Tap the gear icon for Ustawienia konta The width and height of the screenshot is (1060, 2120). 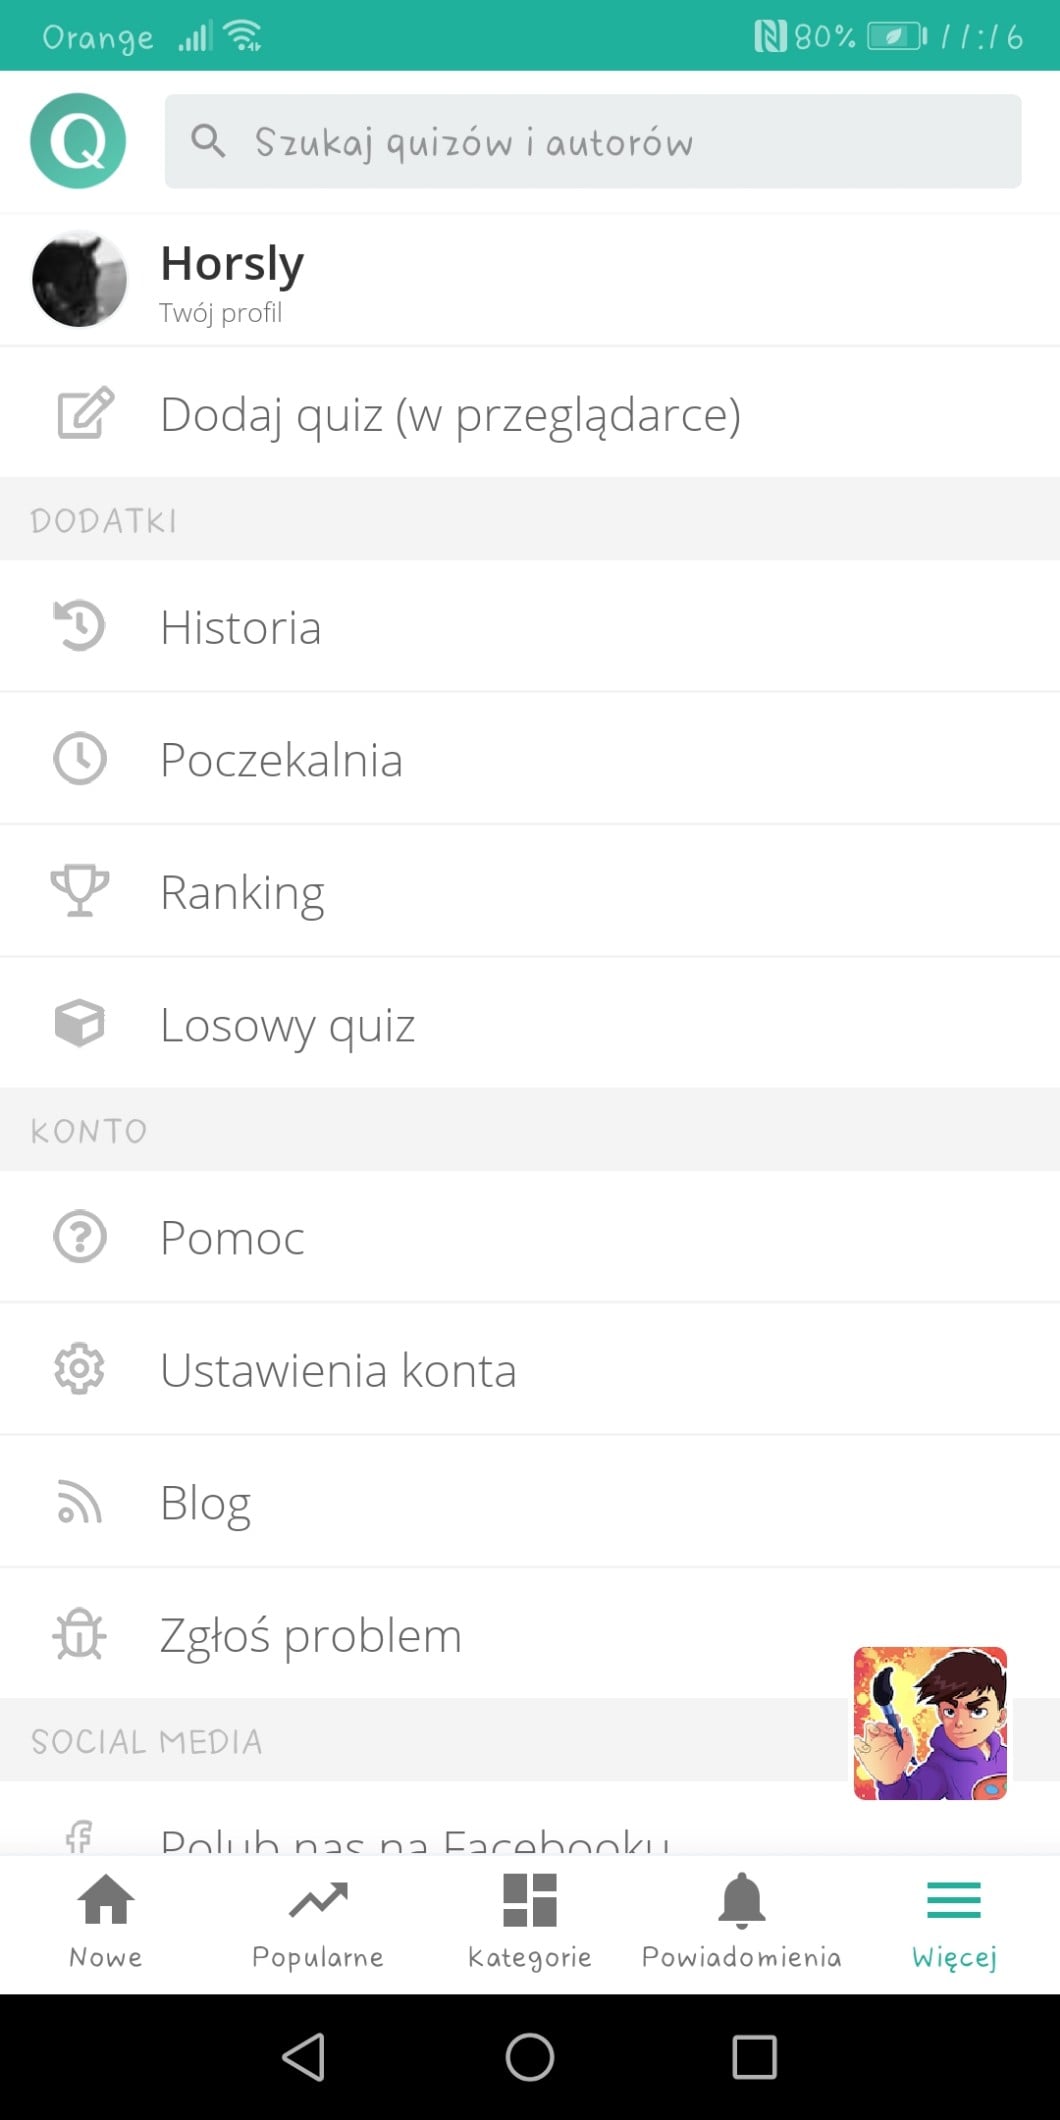[80, 1369]
